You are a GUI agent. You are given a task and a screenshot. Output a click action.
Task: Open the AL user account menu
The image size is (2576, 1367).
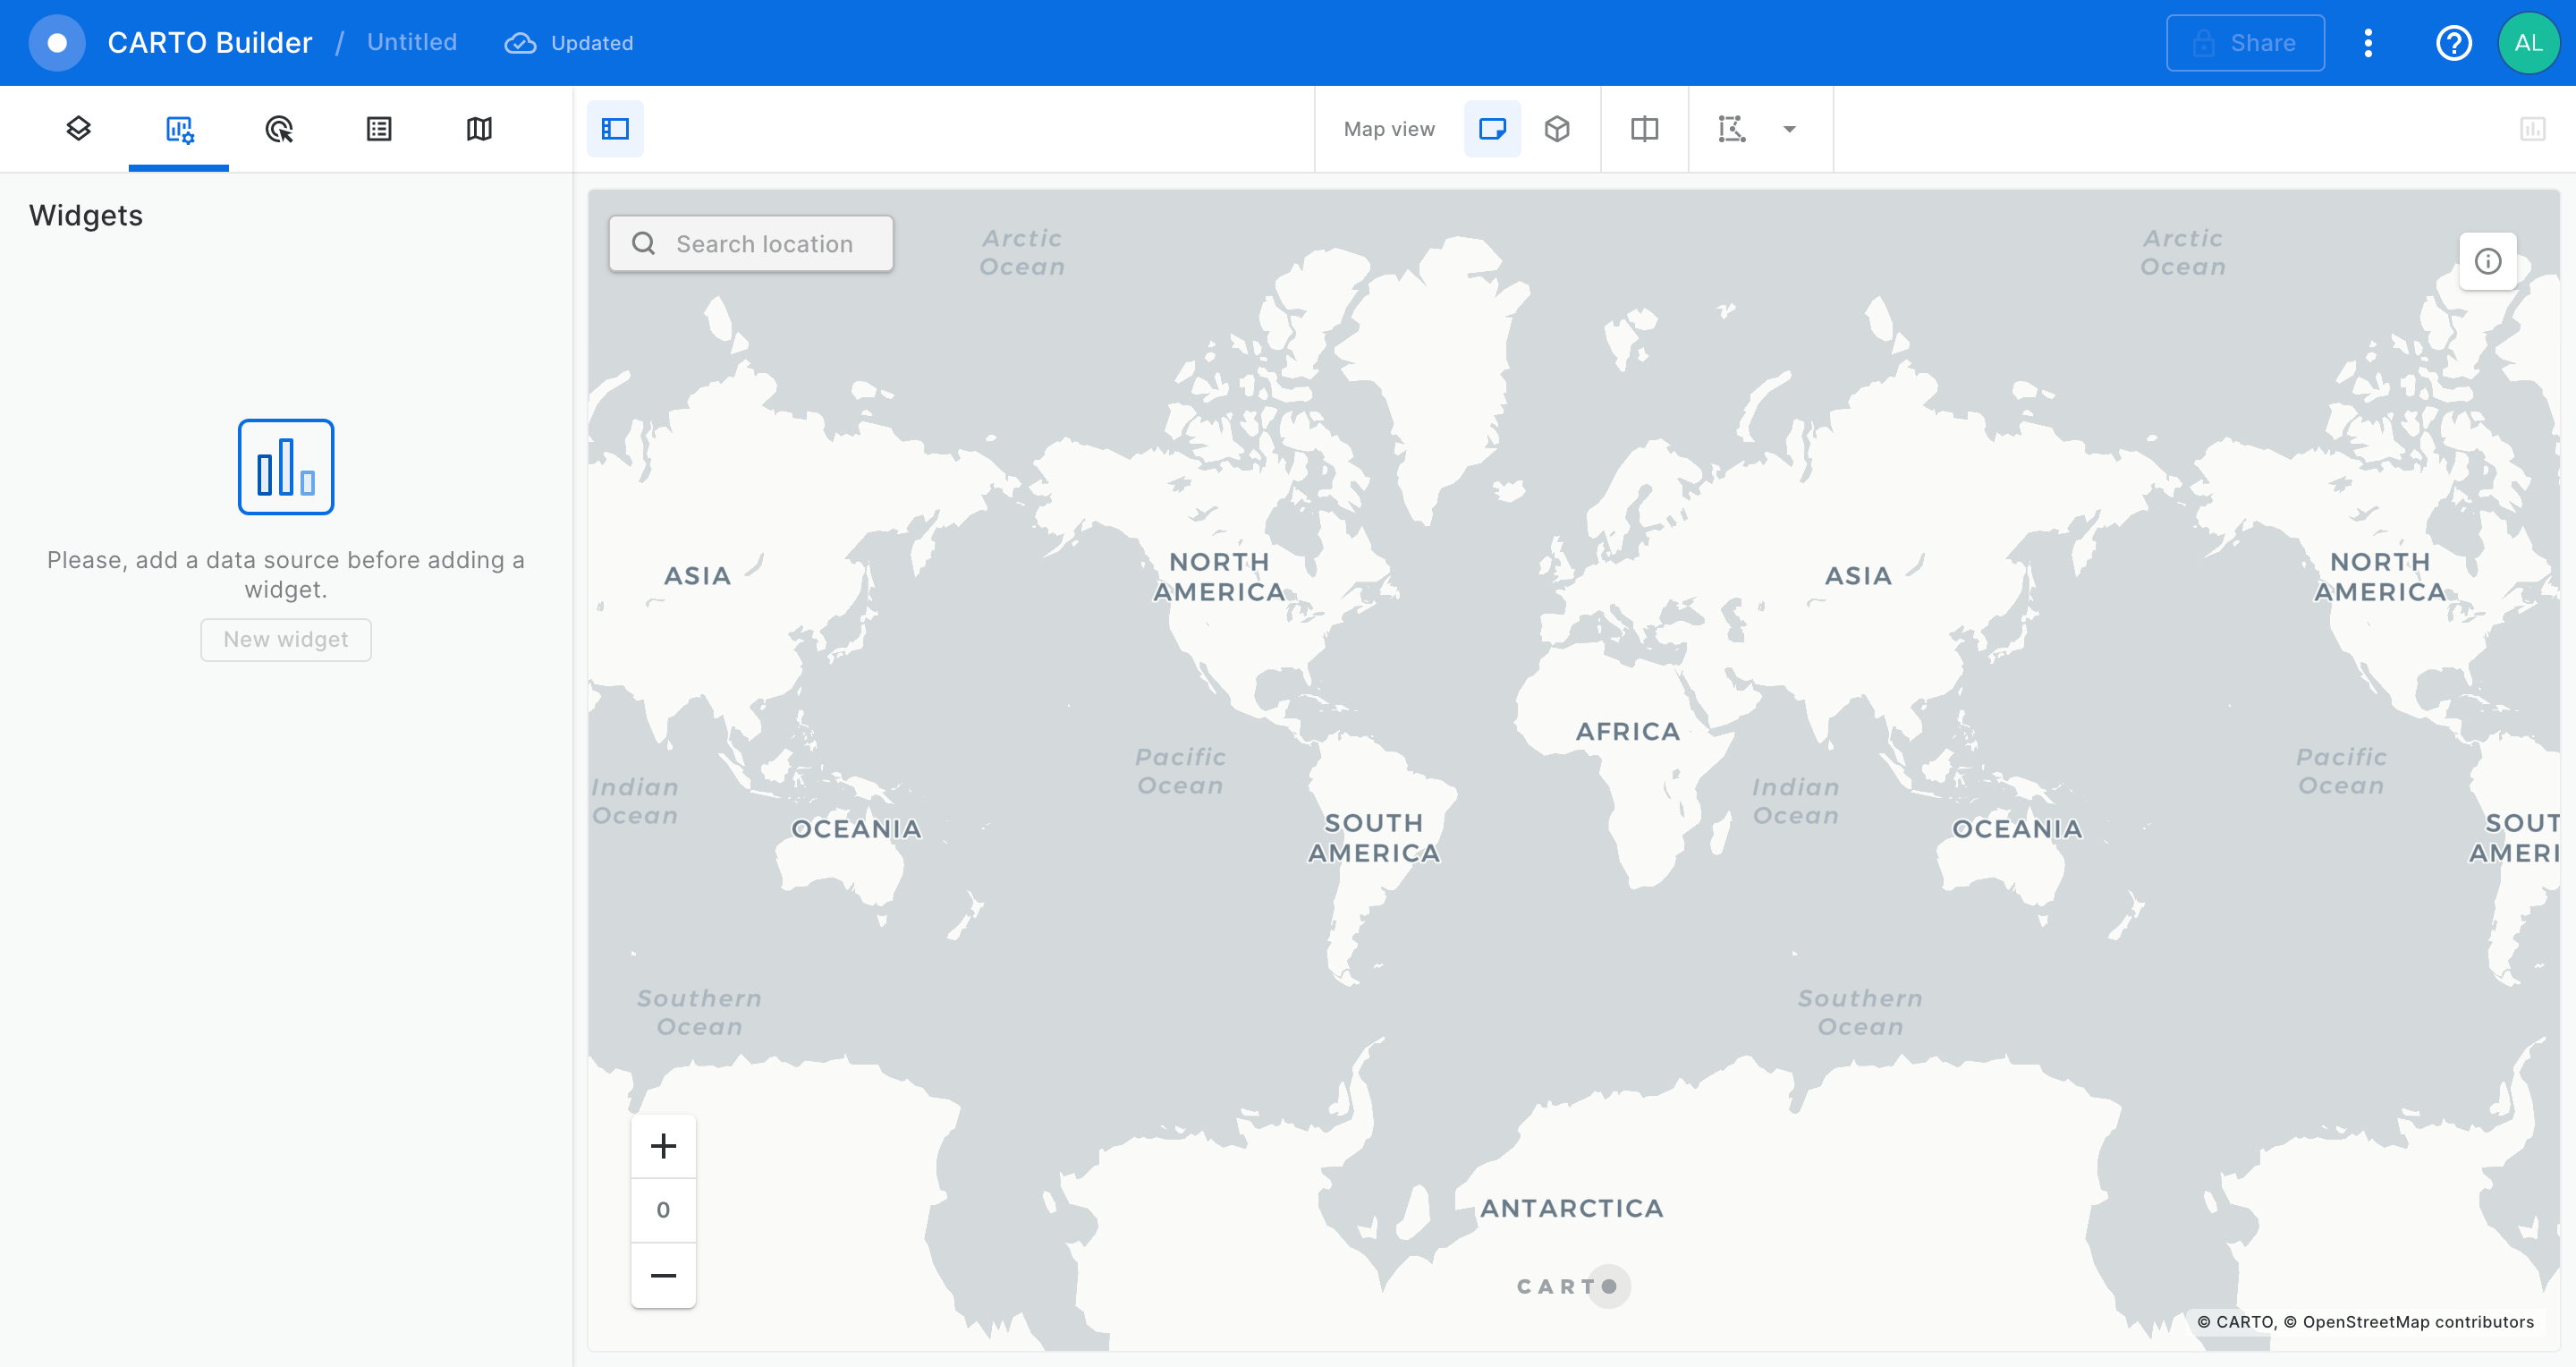pyautogui.click(x=2527, y=43)
